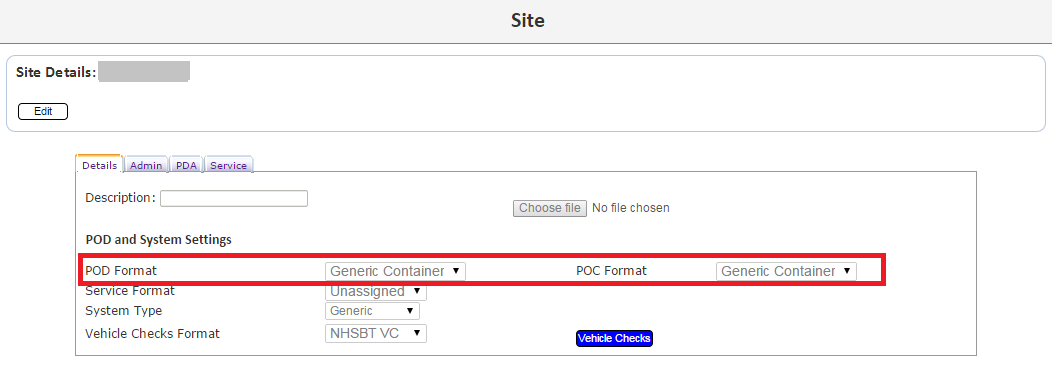This screenshot has height=370, width=1052.
Task: Click the Description label
Action: tap(121, 198)
